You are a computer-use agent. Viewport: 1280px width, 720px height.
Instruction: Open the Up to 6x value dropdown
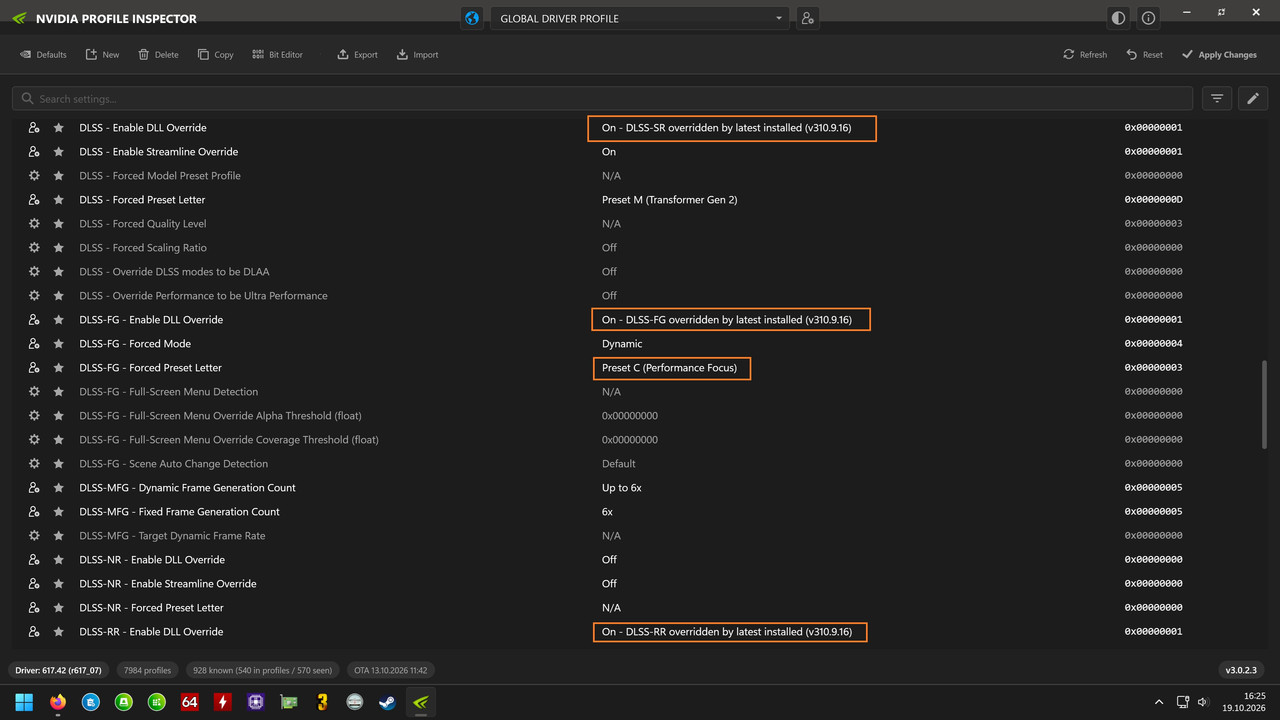(621, 488)
